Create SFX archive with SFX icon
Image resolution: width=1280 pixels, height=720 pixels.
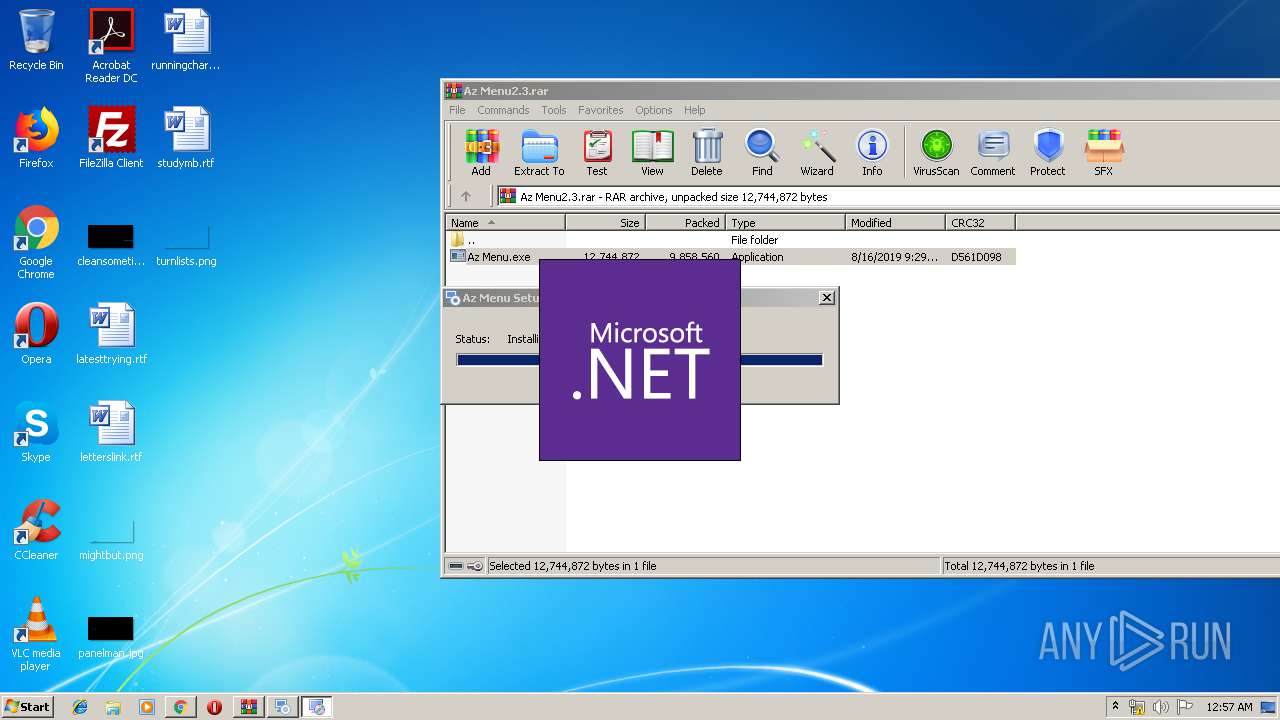(1103, 153)
